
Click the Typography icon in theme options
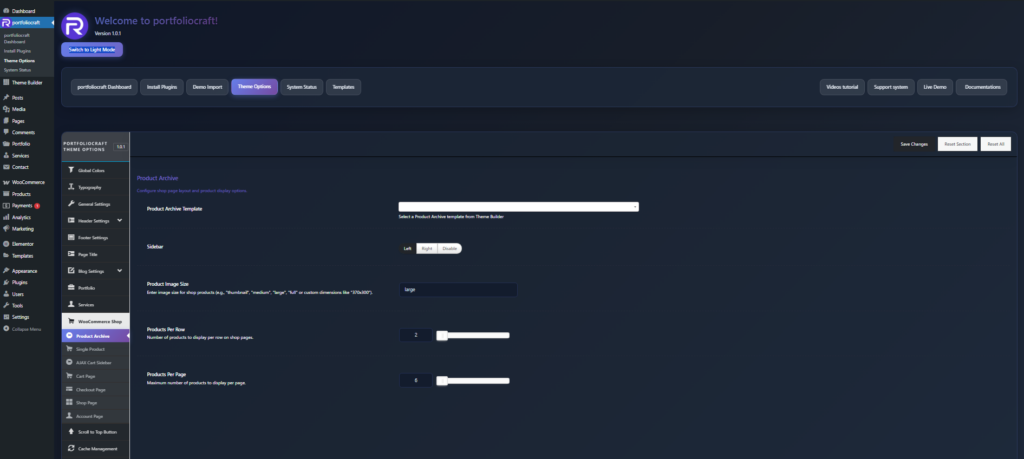(70, 187)
